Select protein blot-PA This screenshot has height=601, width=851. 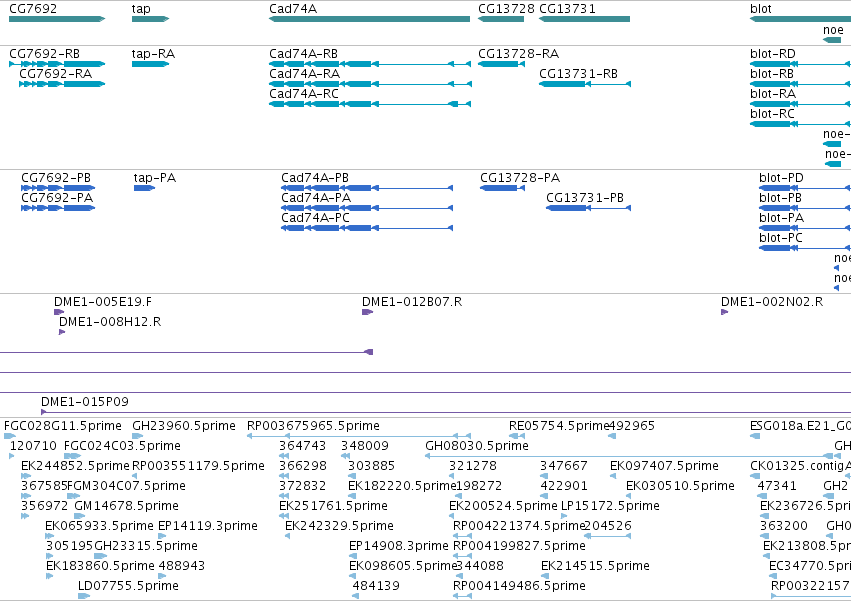point(805,228)
